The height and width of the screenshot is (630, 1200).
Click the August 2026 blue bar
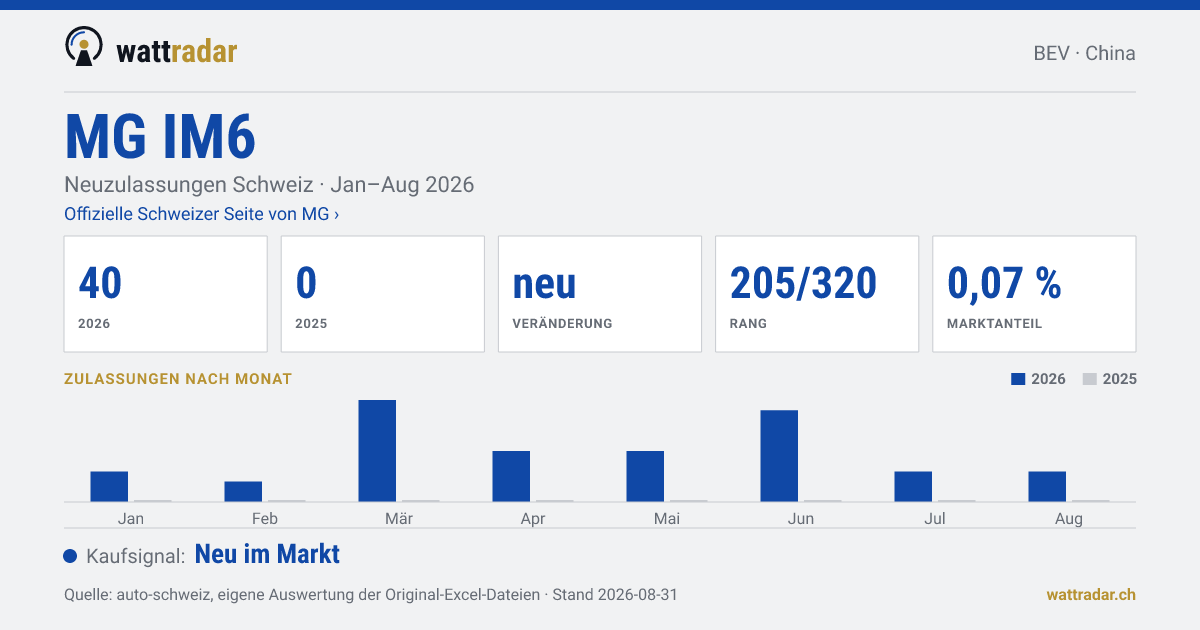pos(1047,486)
